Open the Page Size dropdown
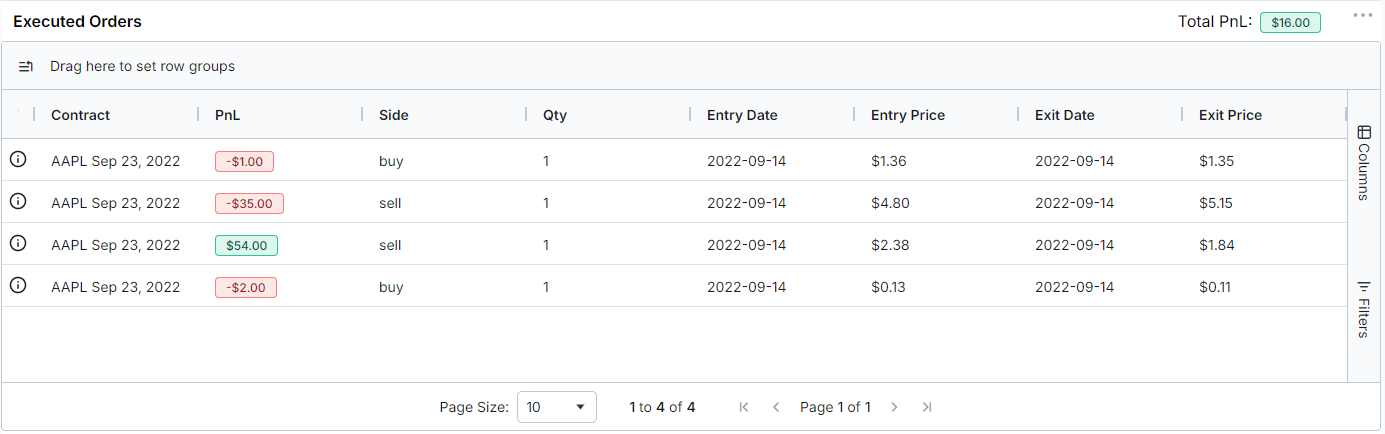This screenshot has height=434, width=1385. [x=557, y=407]
